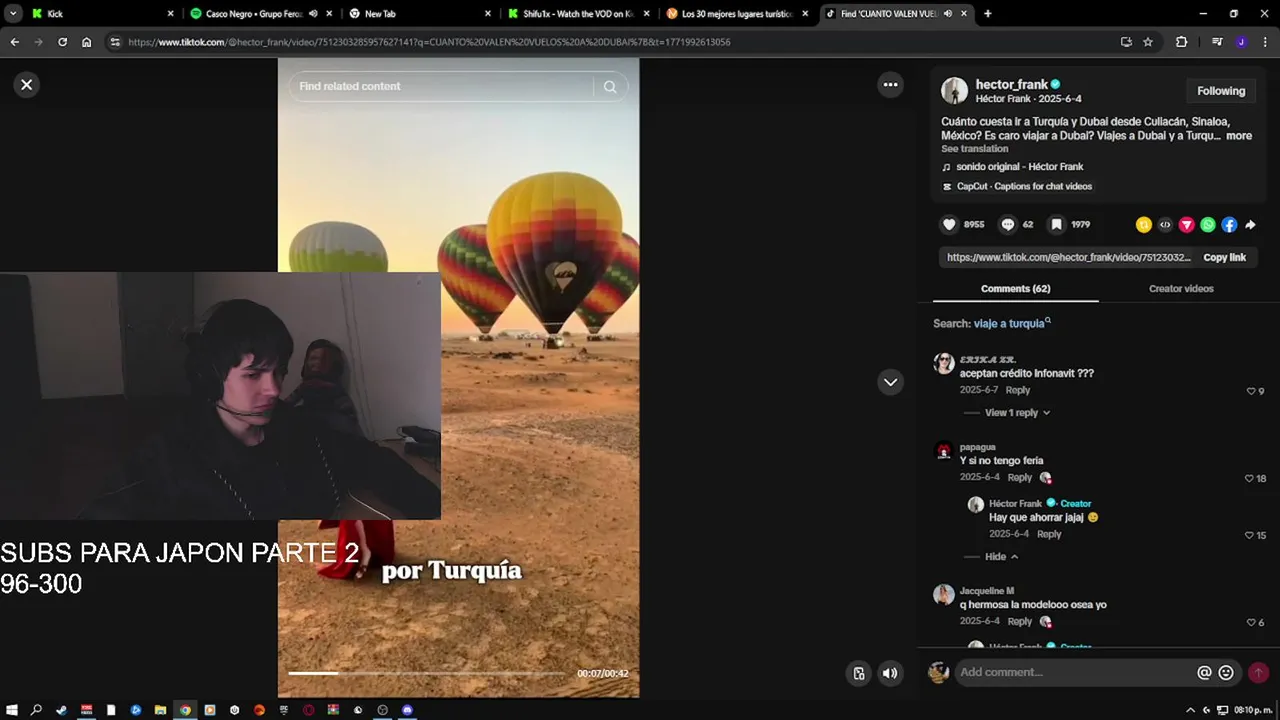Post comment with red arrow button
1280x720 pixels.
(1258, 673)
